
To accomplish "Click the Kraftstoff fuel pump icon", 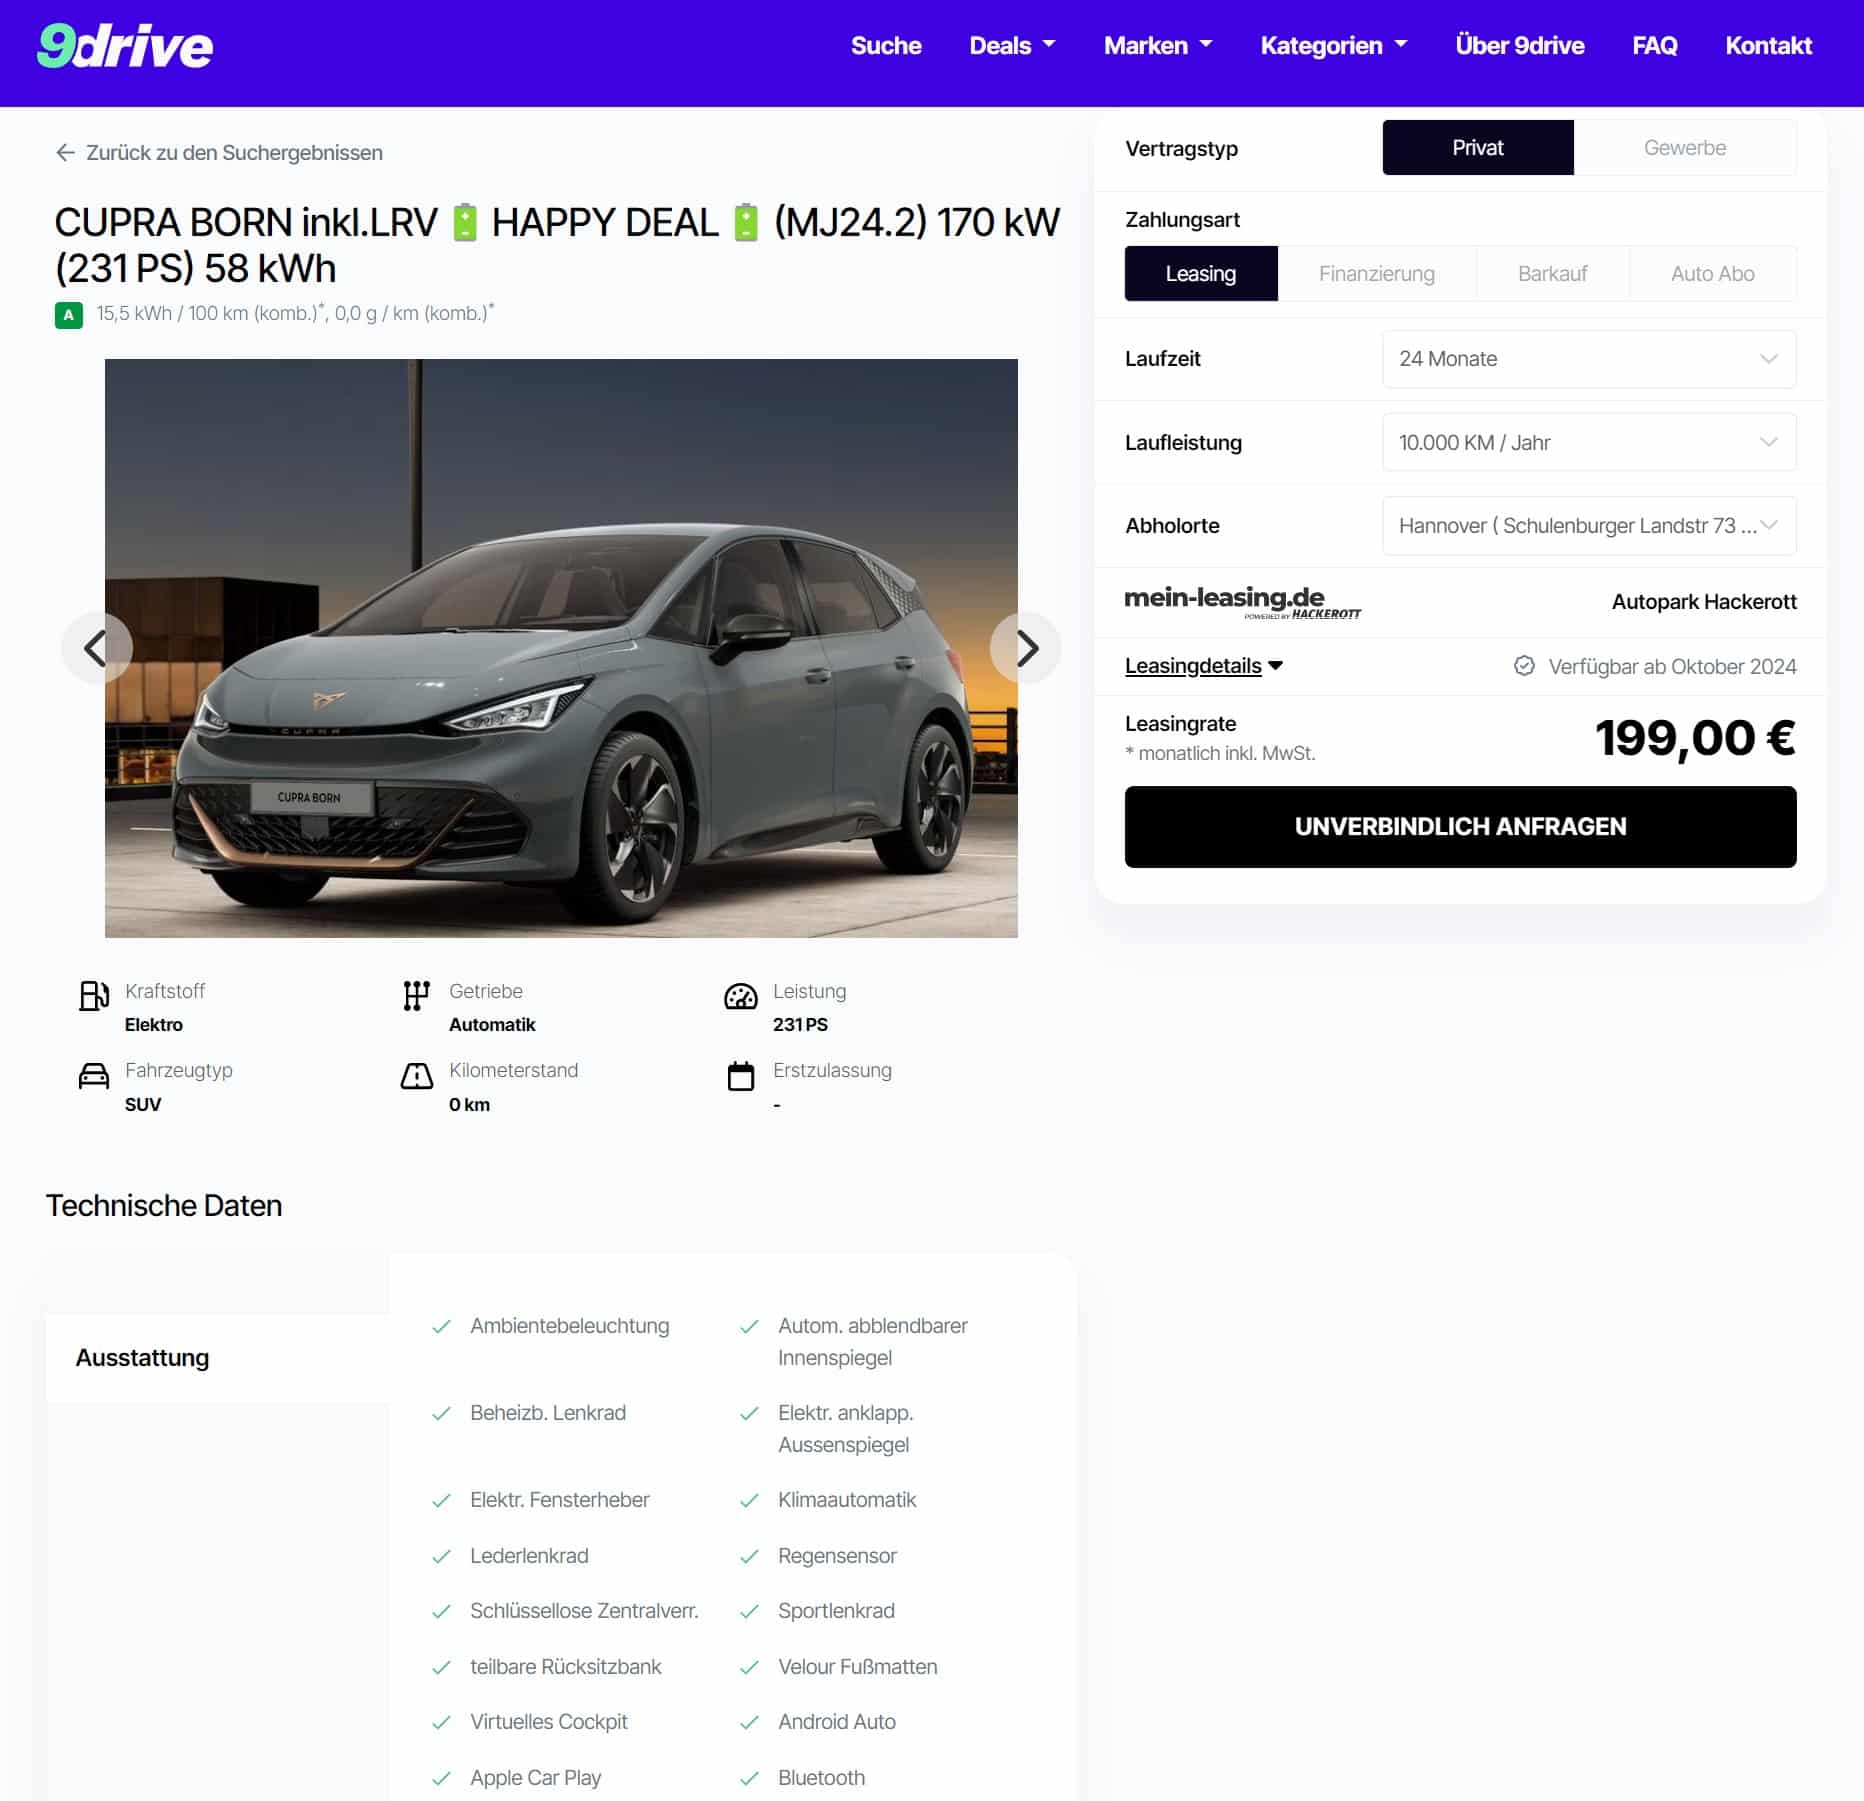I will [x=94, y=996].
